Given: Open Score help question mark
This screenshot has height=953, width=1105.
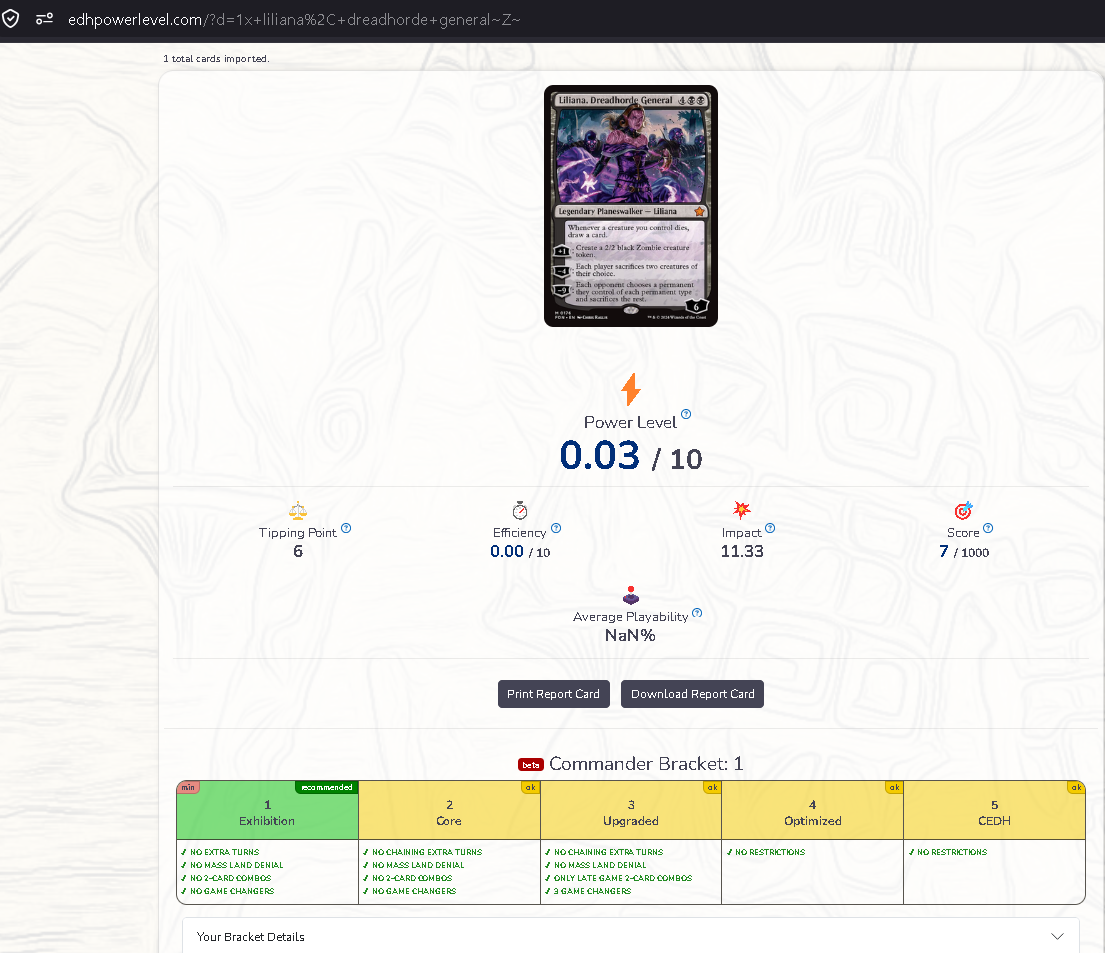Looking at the screenshot, I should click(988, 528).
